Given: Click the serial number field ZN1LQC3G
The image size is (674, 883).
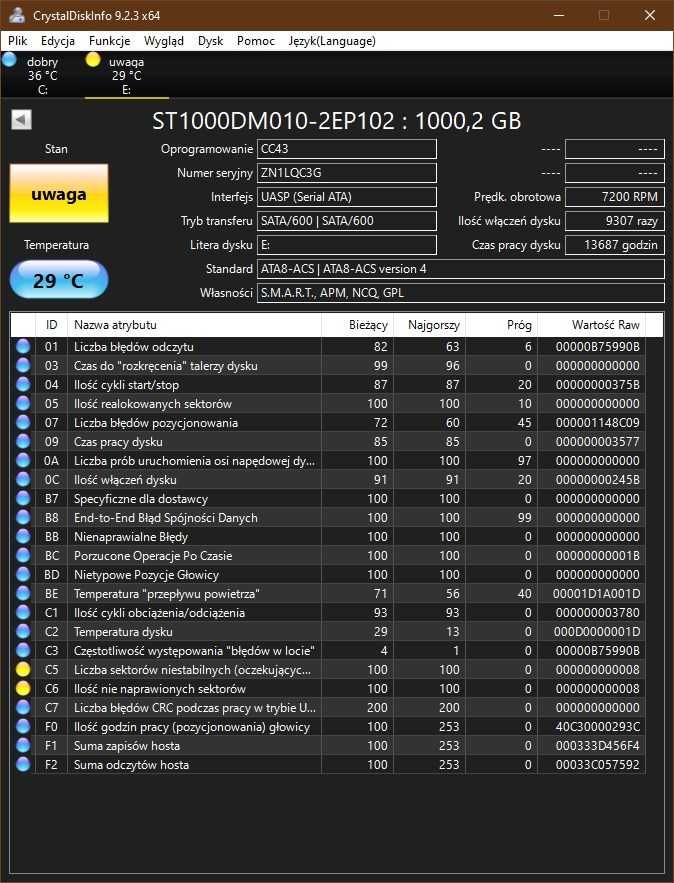Looking at the screenshot, I should [346, 173].
